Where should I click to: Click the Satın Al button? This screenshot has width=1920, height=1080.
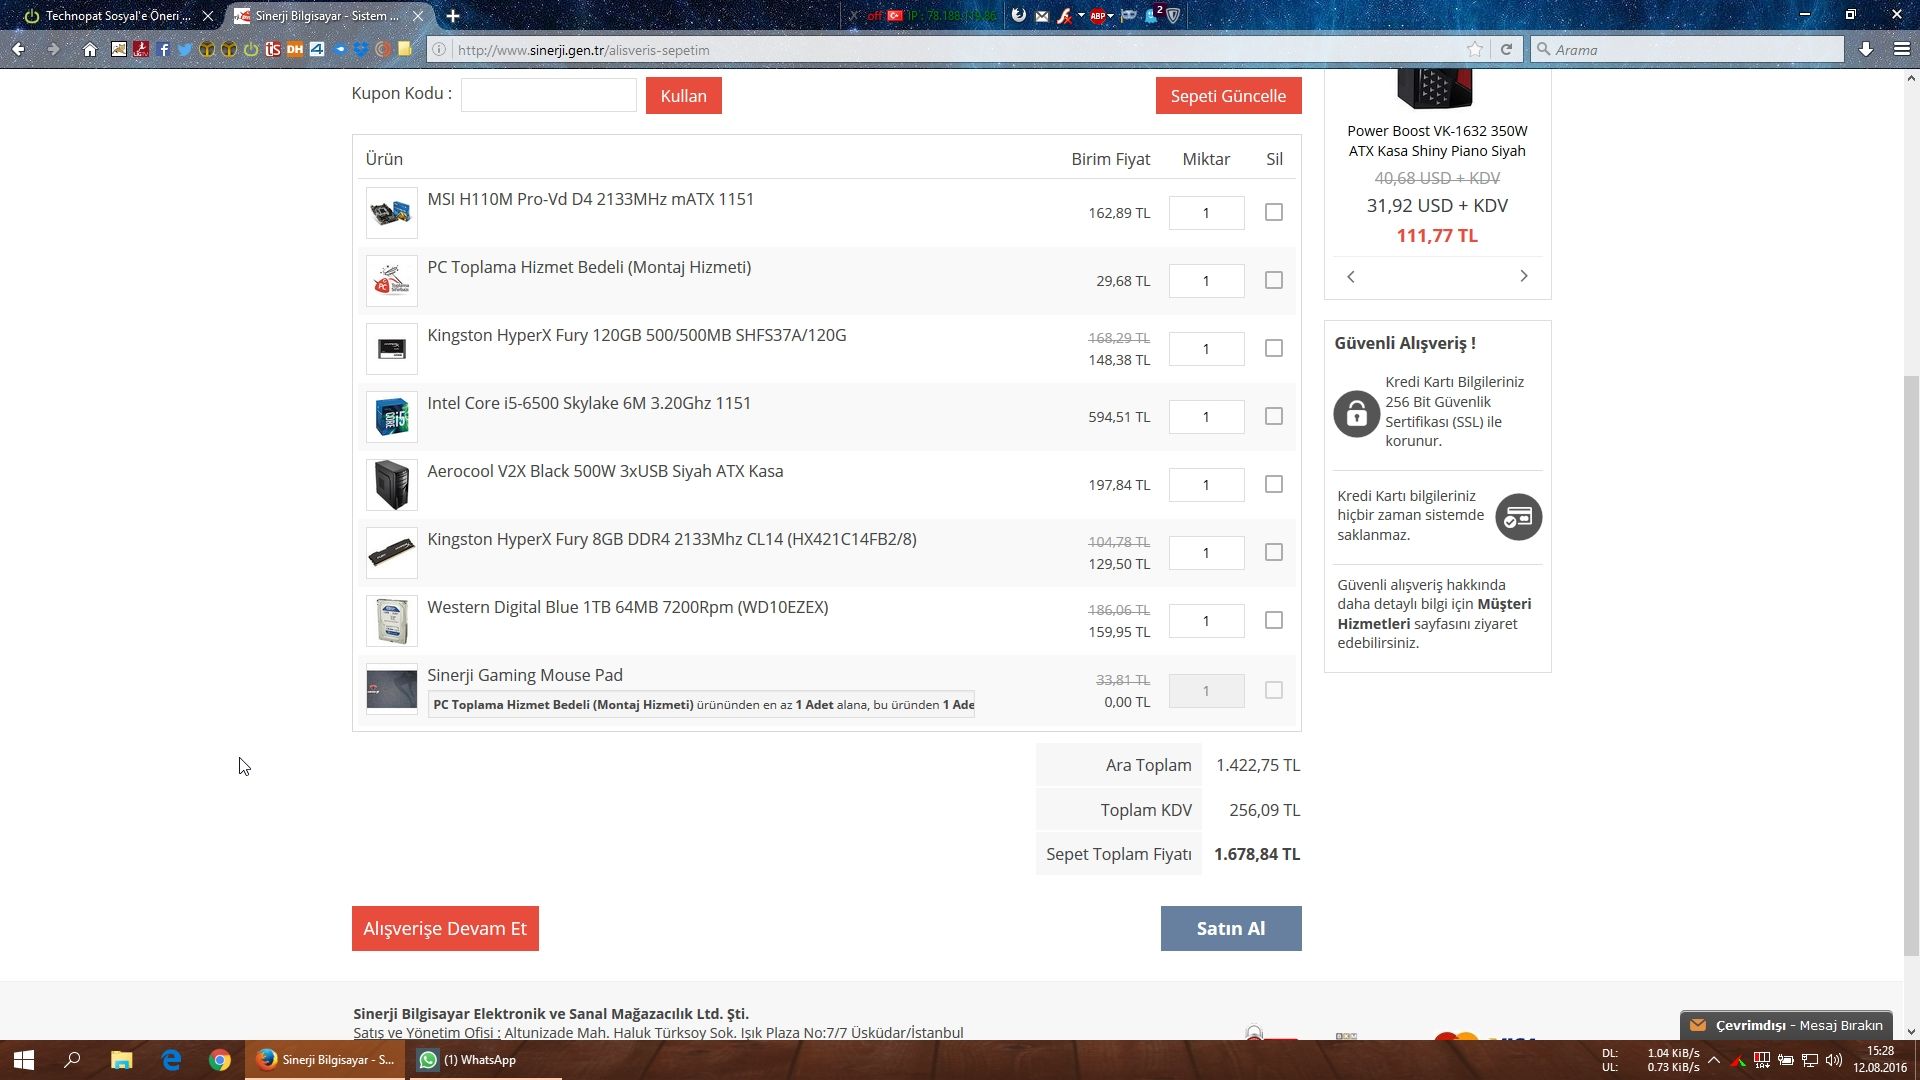[1230, 928]
